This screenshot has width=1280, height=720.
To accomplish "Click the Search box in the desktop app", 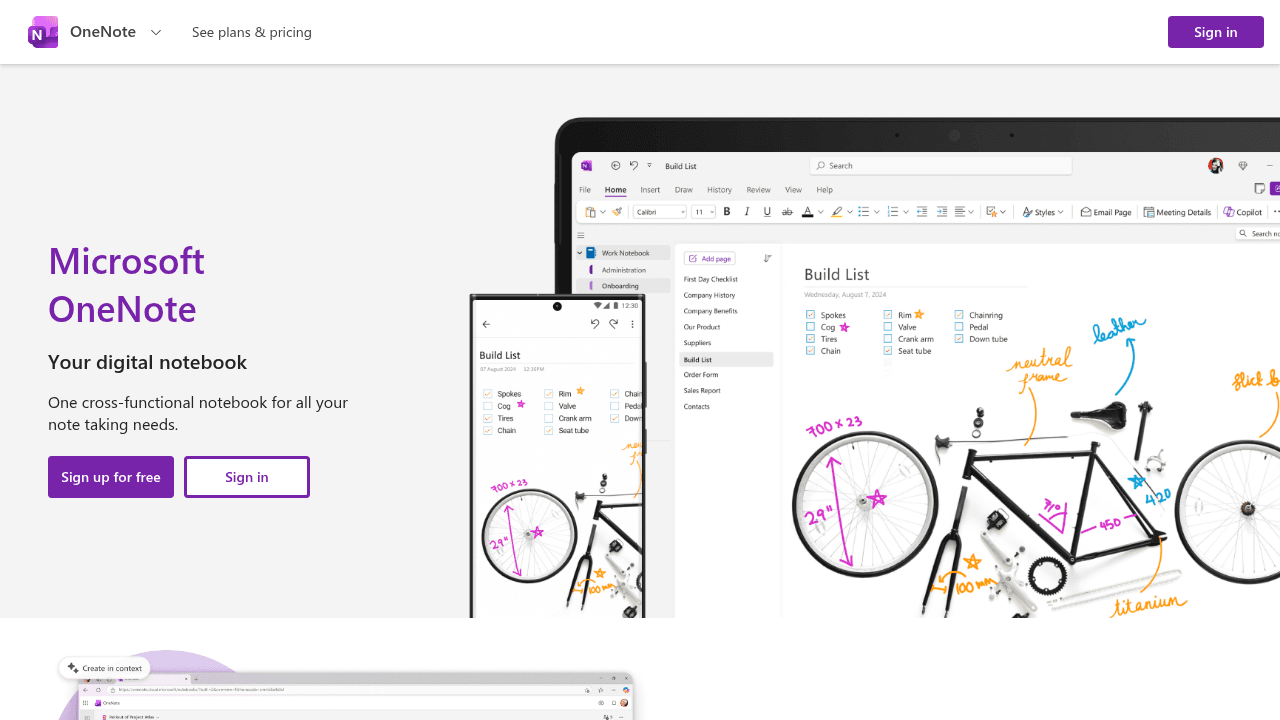I will 940,166.
